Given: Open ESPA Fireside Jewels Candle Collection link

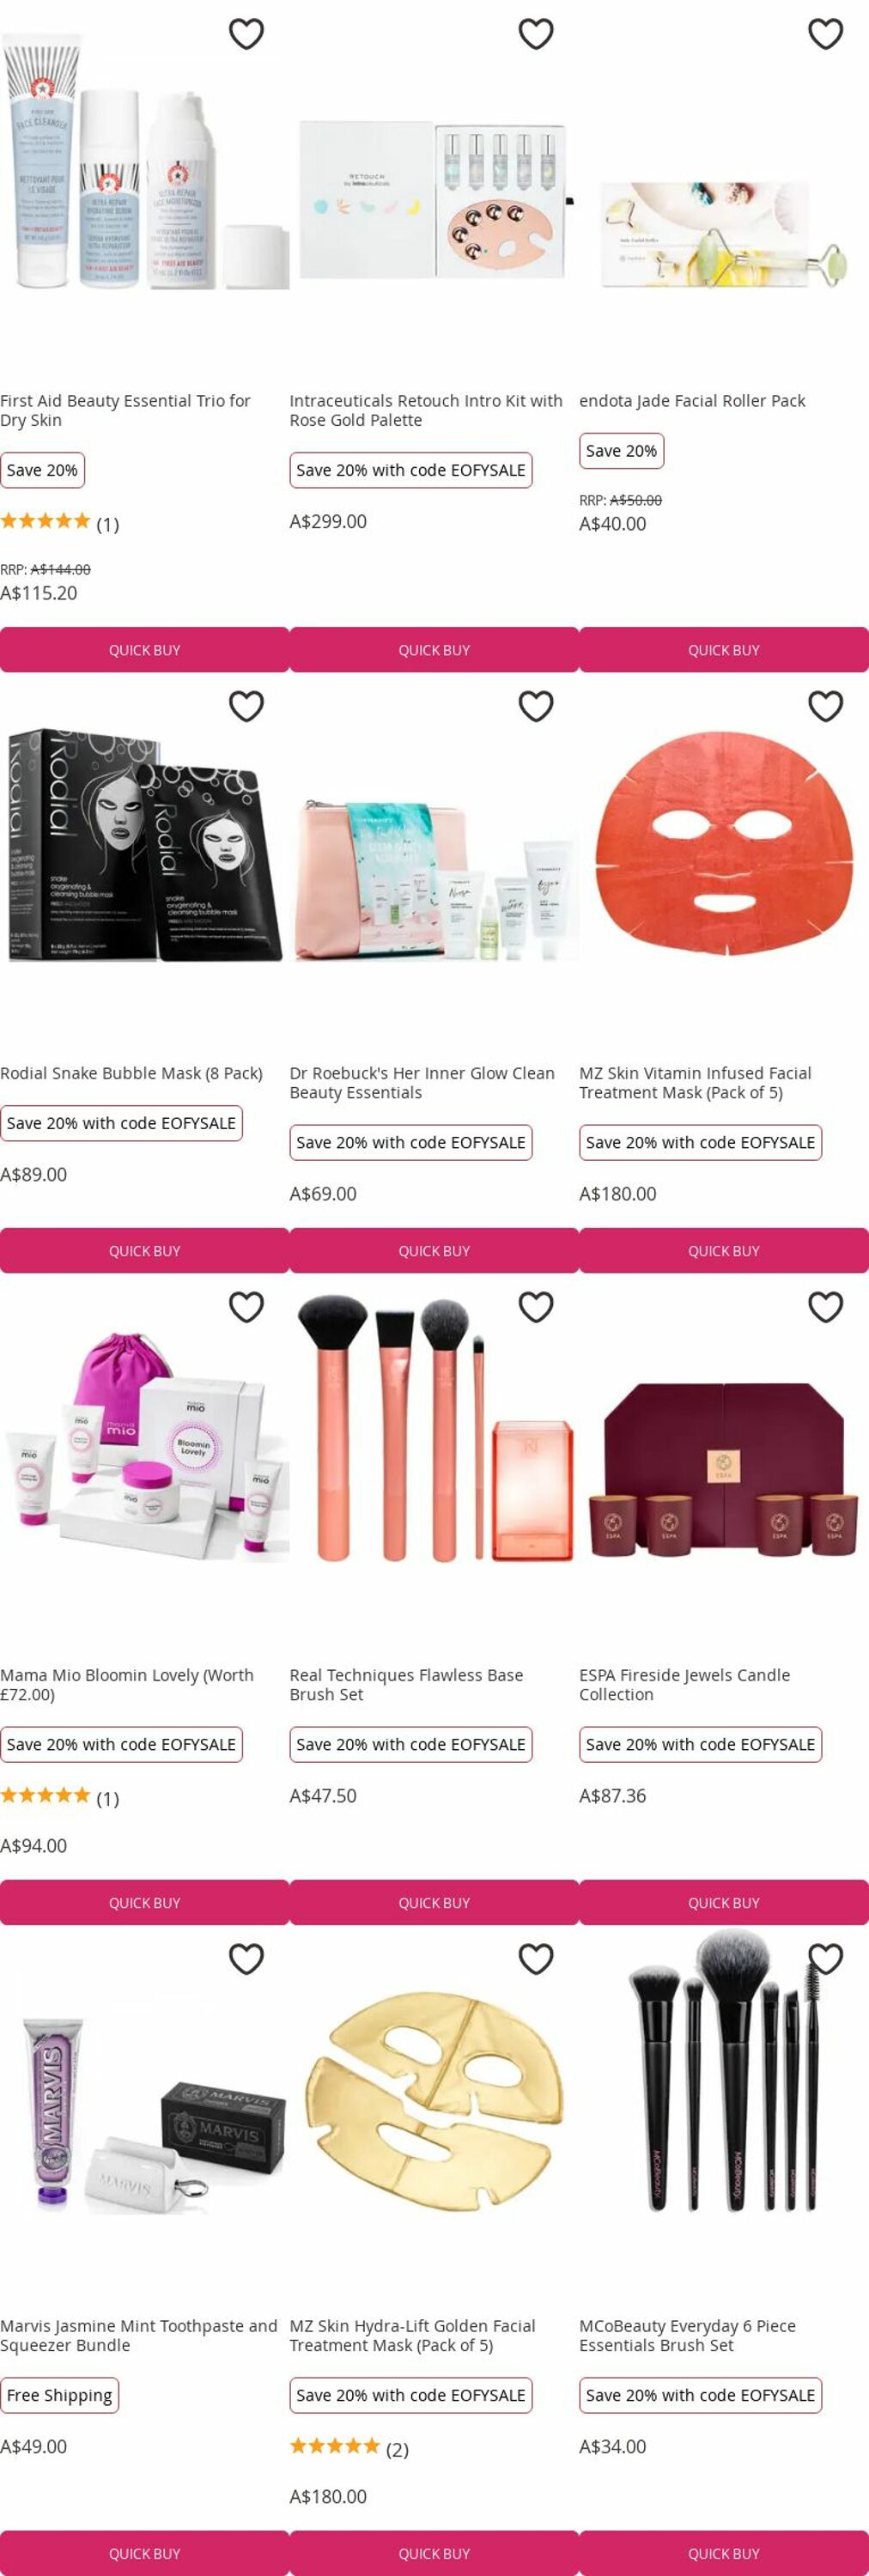Looking at the screenshot, I should pos(685,1684).
